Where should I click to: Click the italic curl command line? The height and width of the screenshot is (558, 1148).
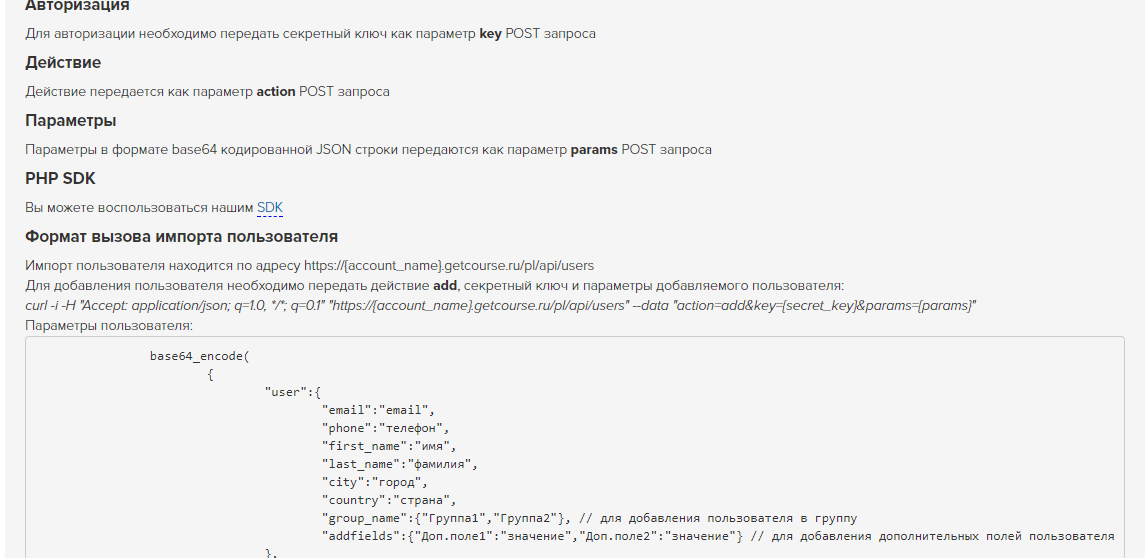(x=501, y=305)
